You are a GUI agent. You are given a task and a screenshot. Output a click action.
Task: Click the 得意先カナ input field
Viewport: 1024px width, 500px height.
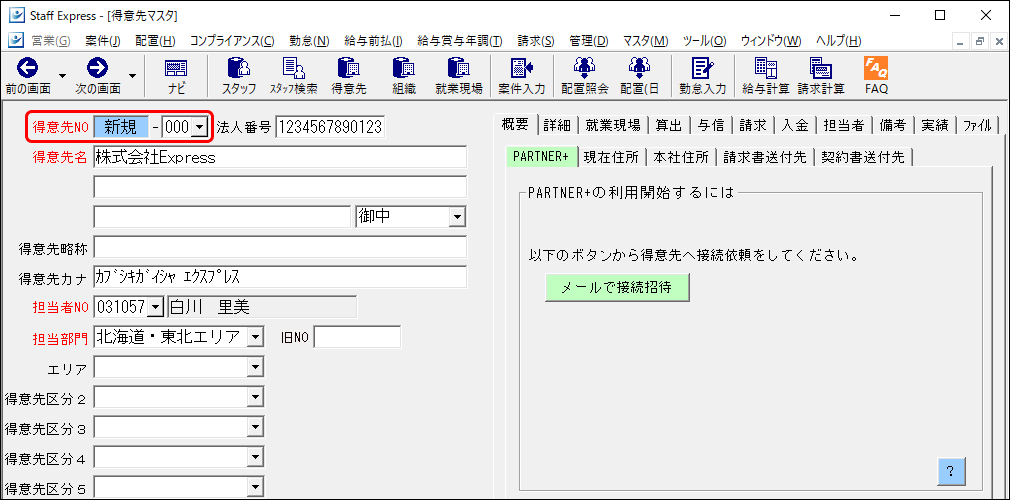click(280, 276)
